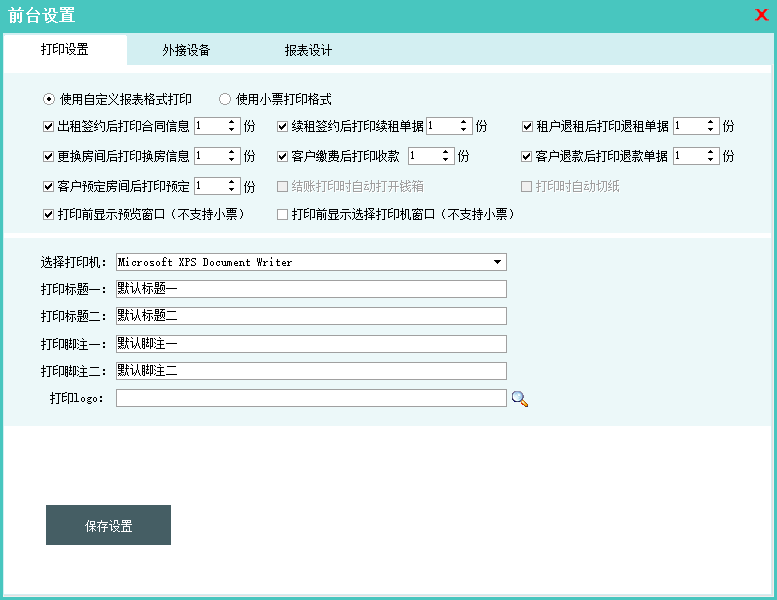The width and height of the screenshot is (777, 600).
Task: Open the 报表设计 tab
Action: click(x=308, y=50)
